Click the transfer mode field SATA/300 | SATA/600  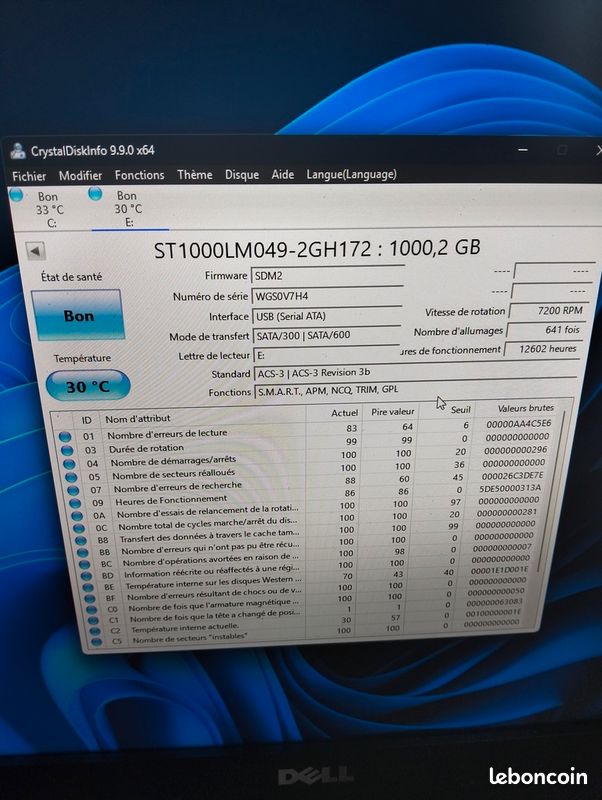[327, 335]
